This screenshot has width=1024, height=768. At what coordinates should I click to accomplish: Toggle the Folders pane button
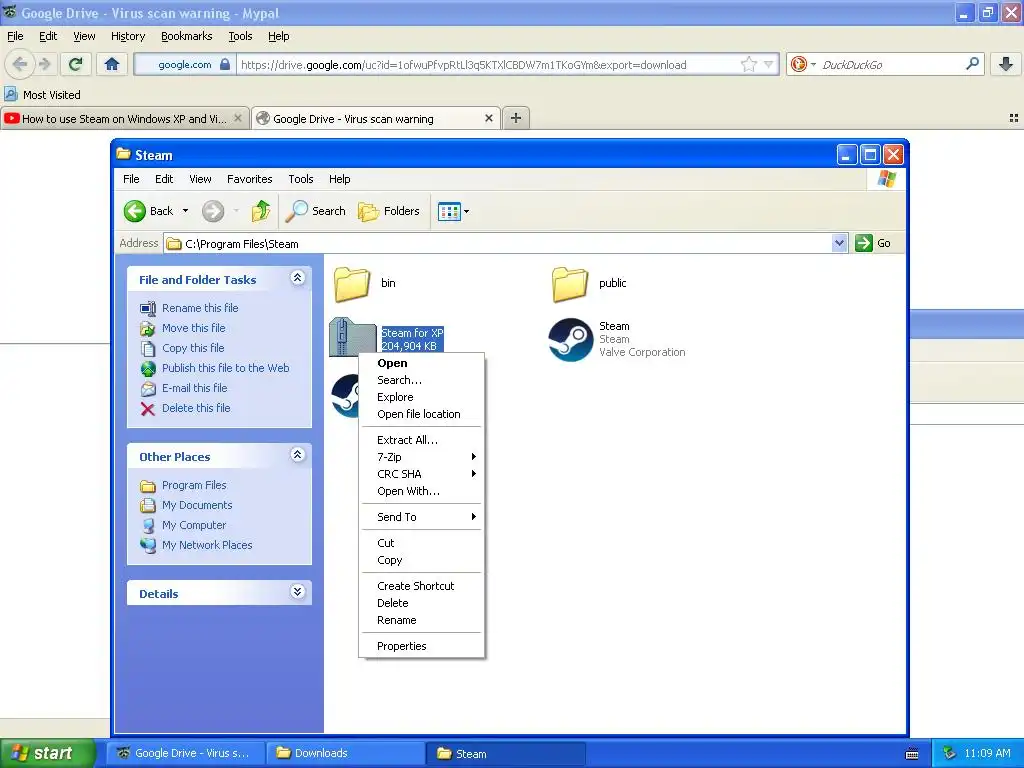point(389,211)
